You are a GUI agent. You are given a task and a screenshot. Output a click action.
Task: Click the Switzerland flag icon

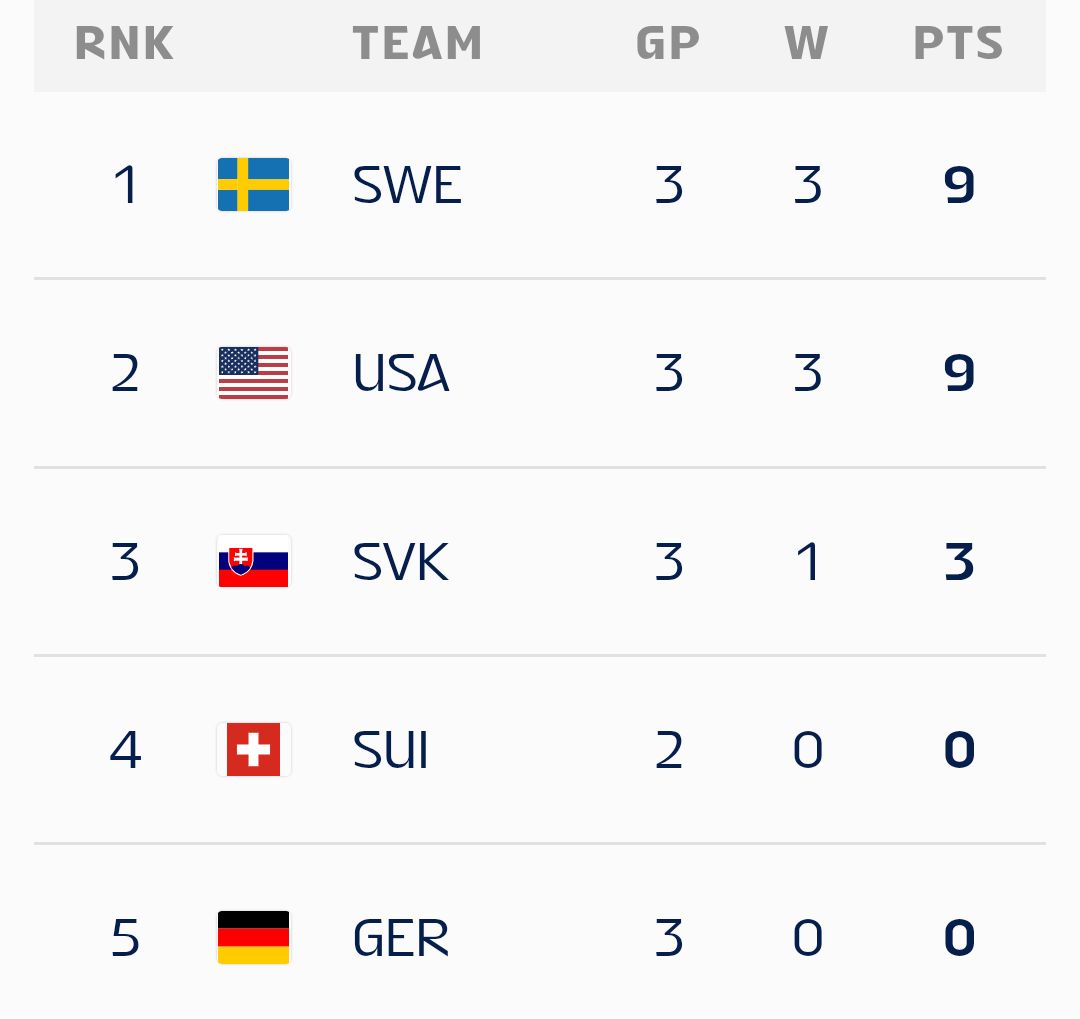[x=254, y=750]
